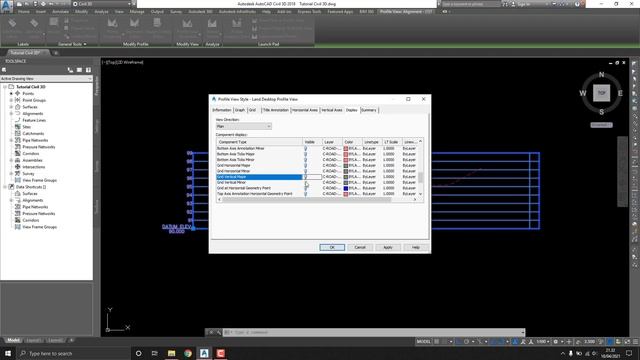Change color swatch of Grid Vertical Major
The height and width of the screenshot is (360, 640).
click(346, 177)
